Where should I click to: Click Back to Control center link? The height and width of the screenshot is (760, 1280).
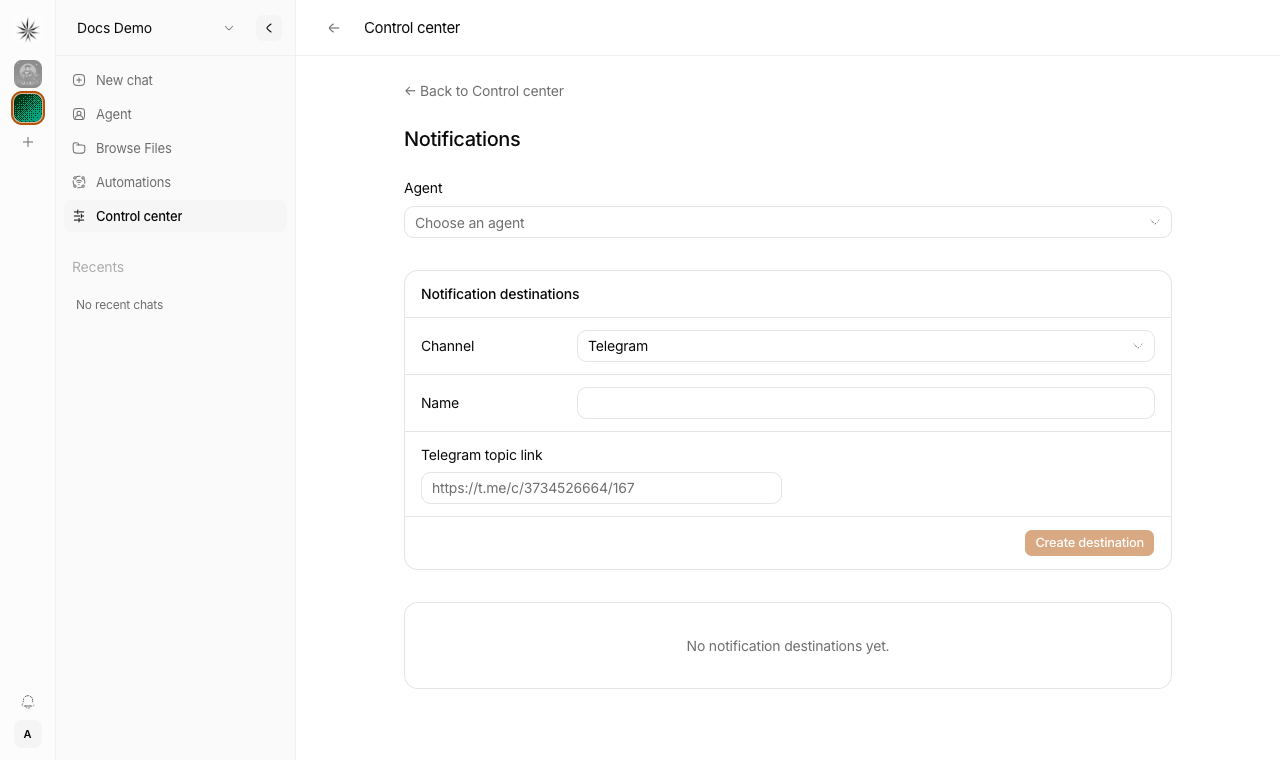484,91
